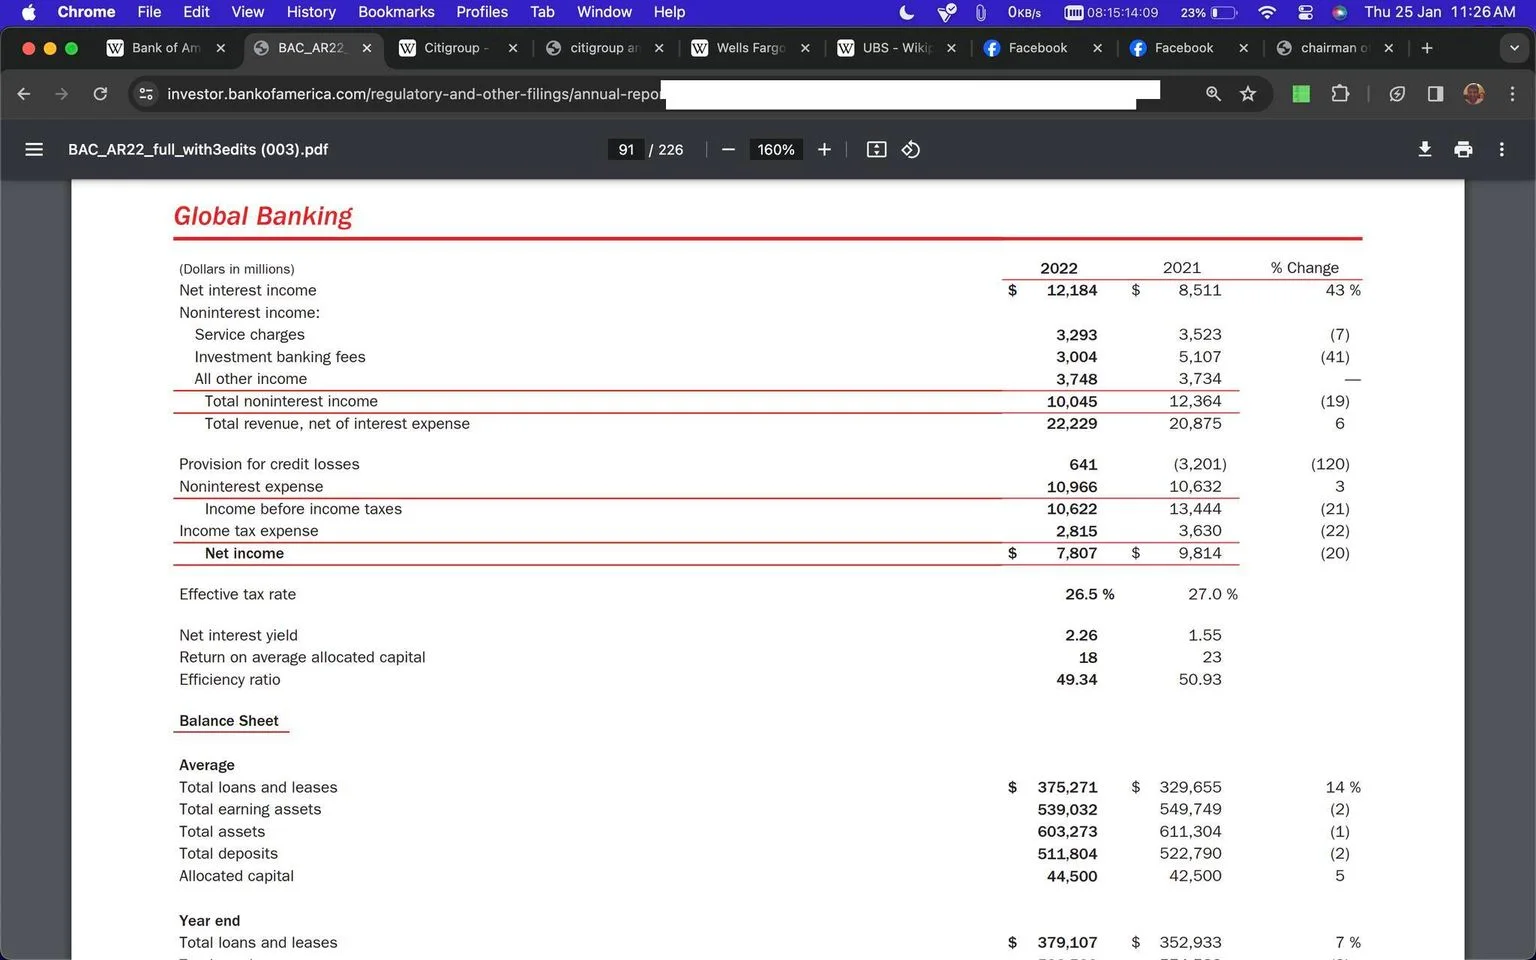Rotate the PDF counterclockwise
Screen dimensions: 1536x960
911,149
